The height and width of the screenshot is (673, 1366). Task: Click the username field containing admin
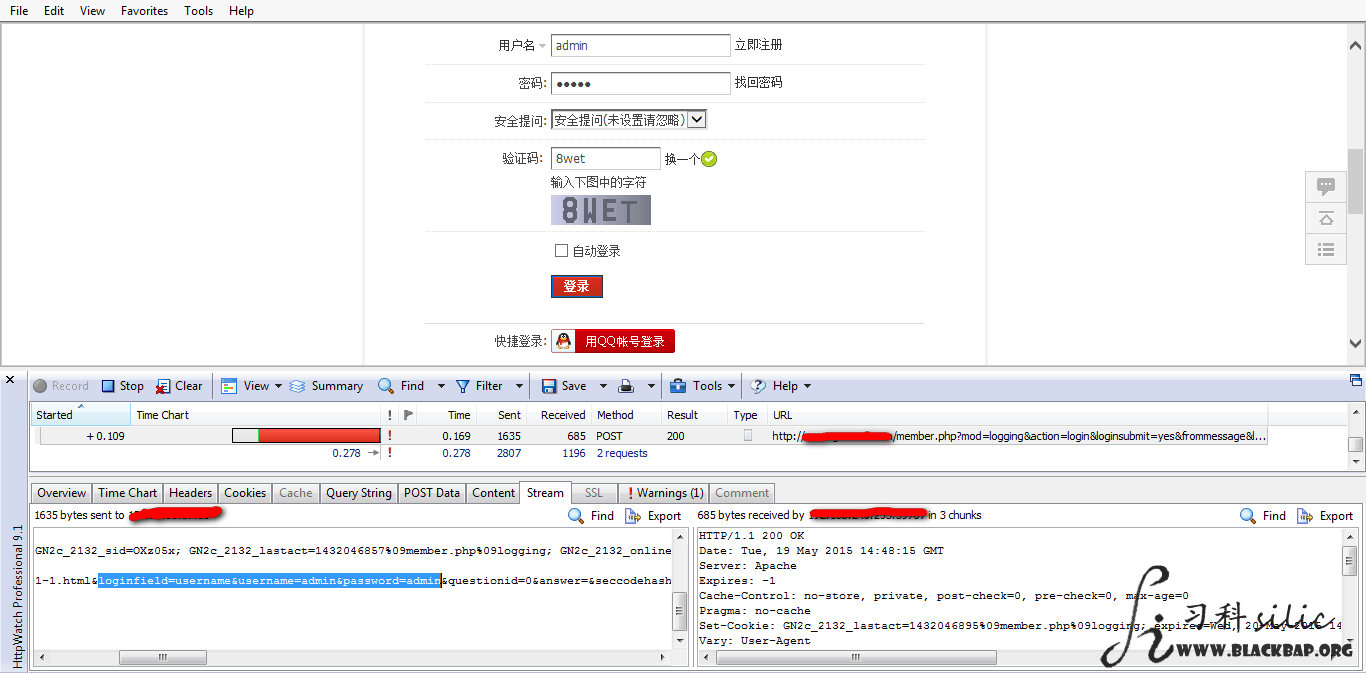tap(641, 45)
